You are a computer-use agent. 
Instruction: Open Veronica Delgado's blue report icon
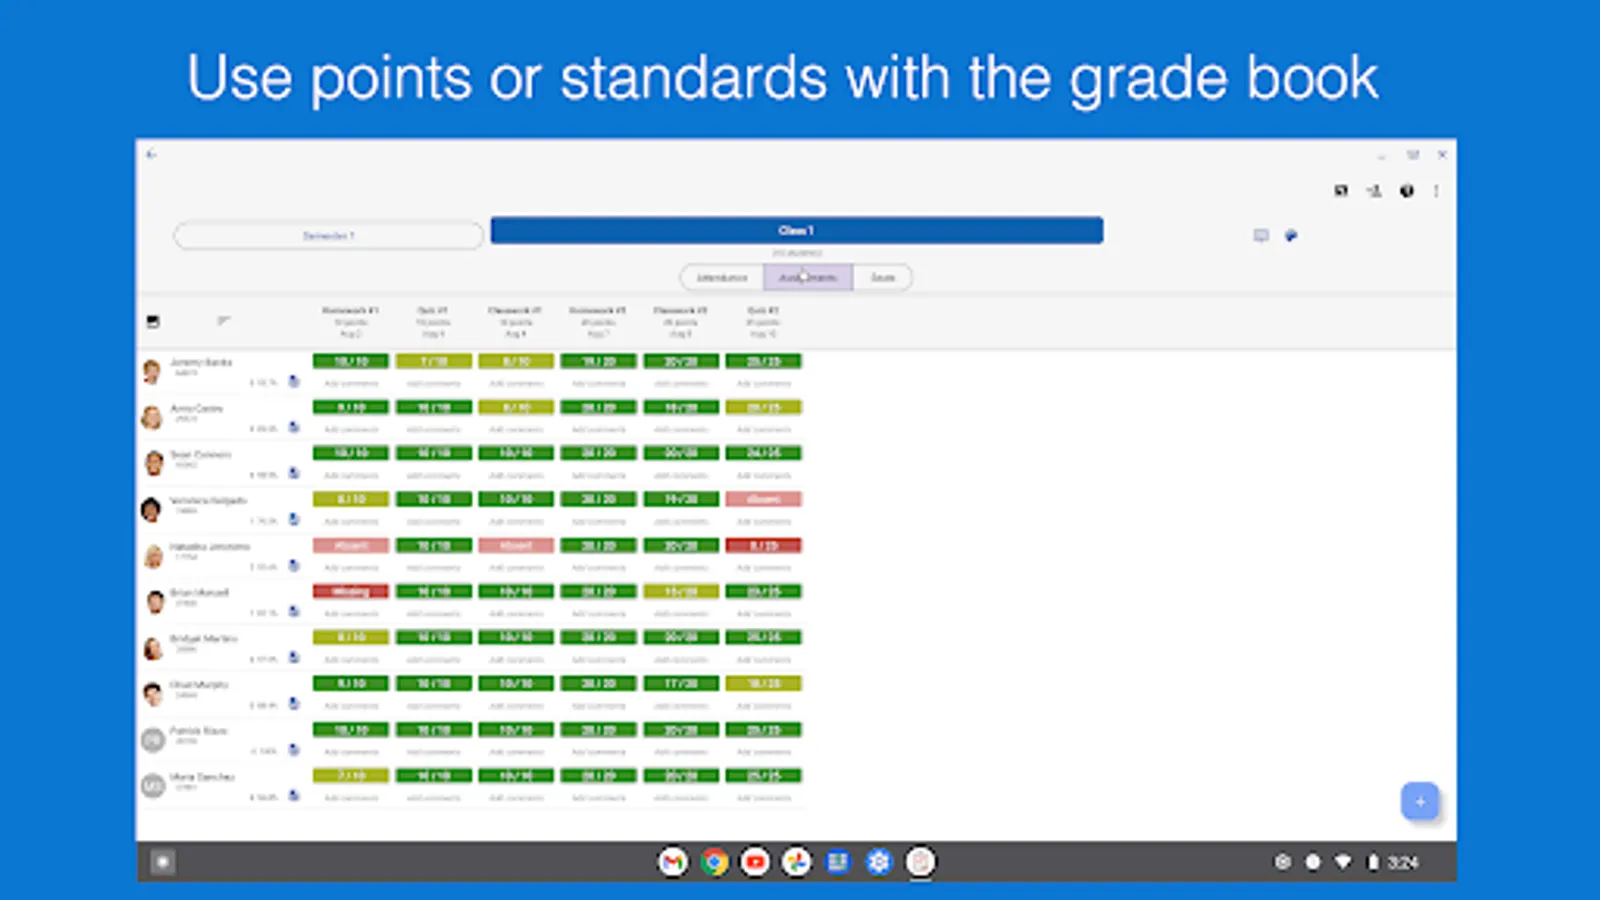point(294,519)
